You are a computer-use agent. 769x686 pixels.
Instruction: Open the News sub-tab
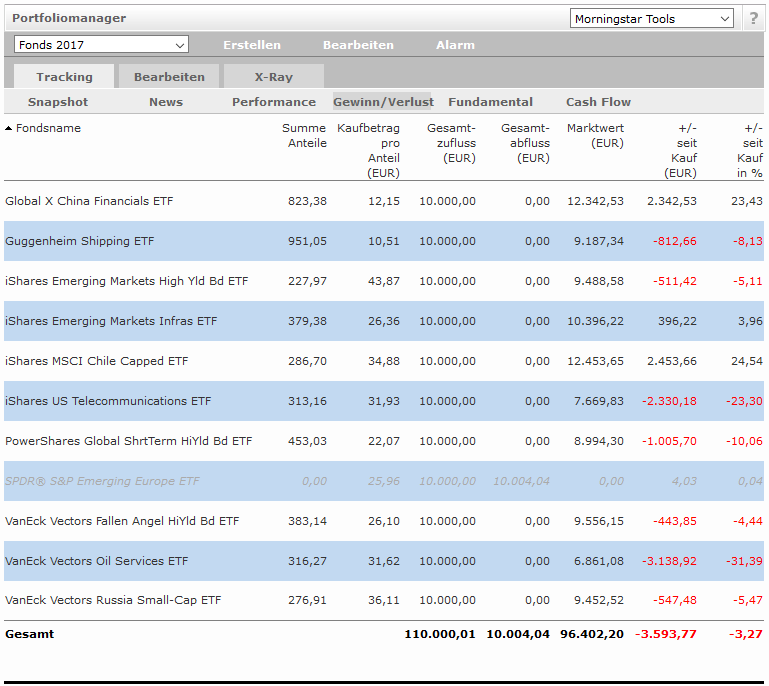(166, 102)
